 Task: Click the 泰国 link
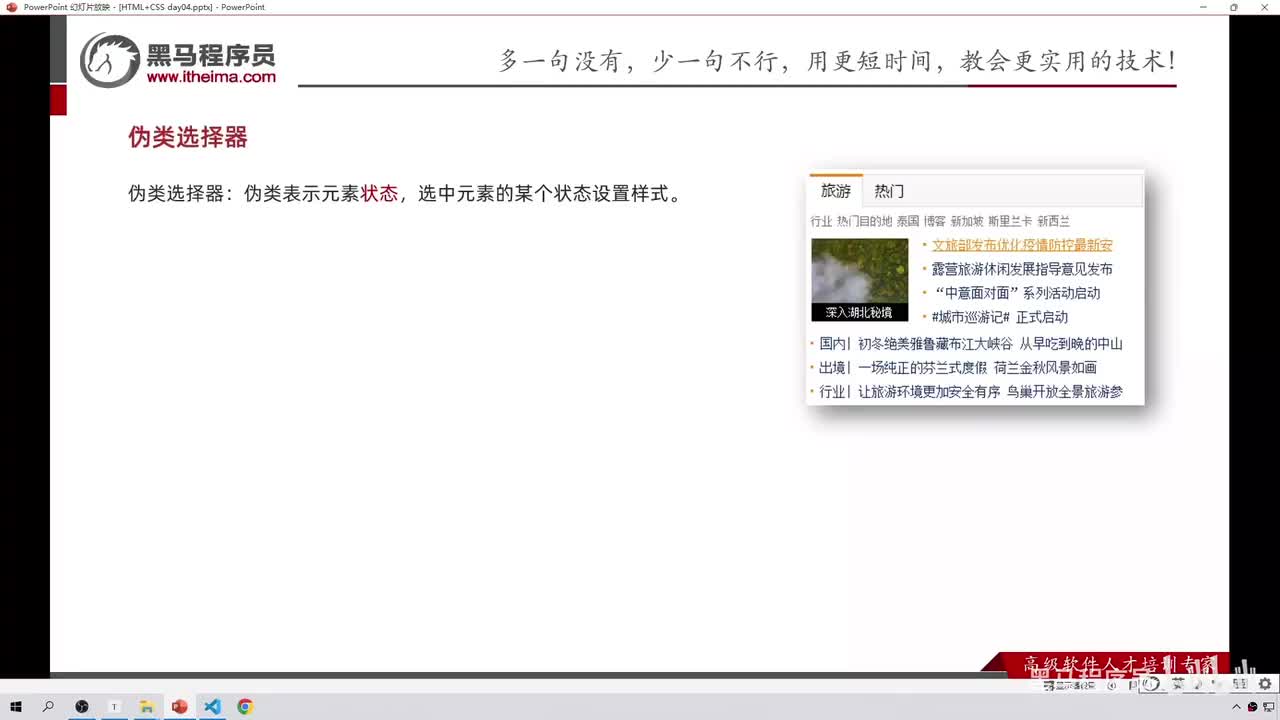click(x=908, y=221)
